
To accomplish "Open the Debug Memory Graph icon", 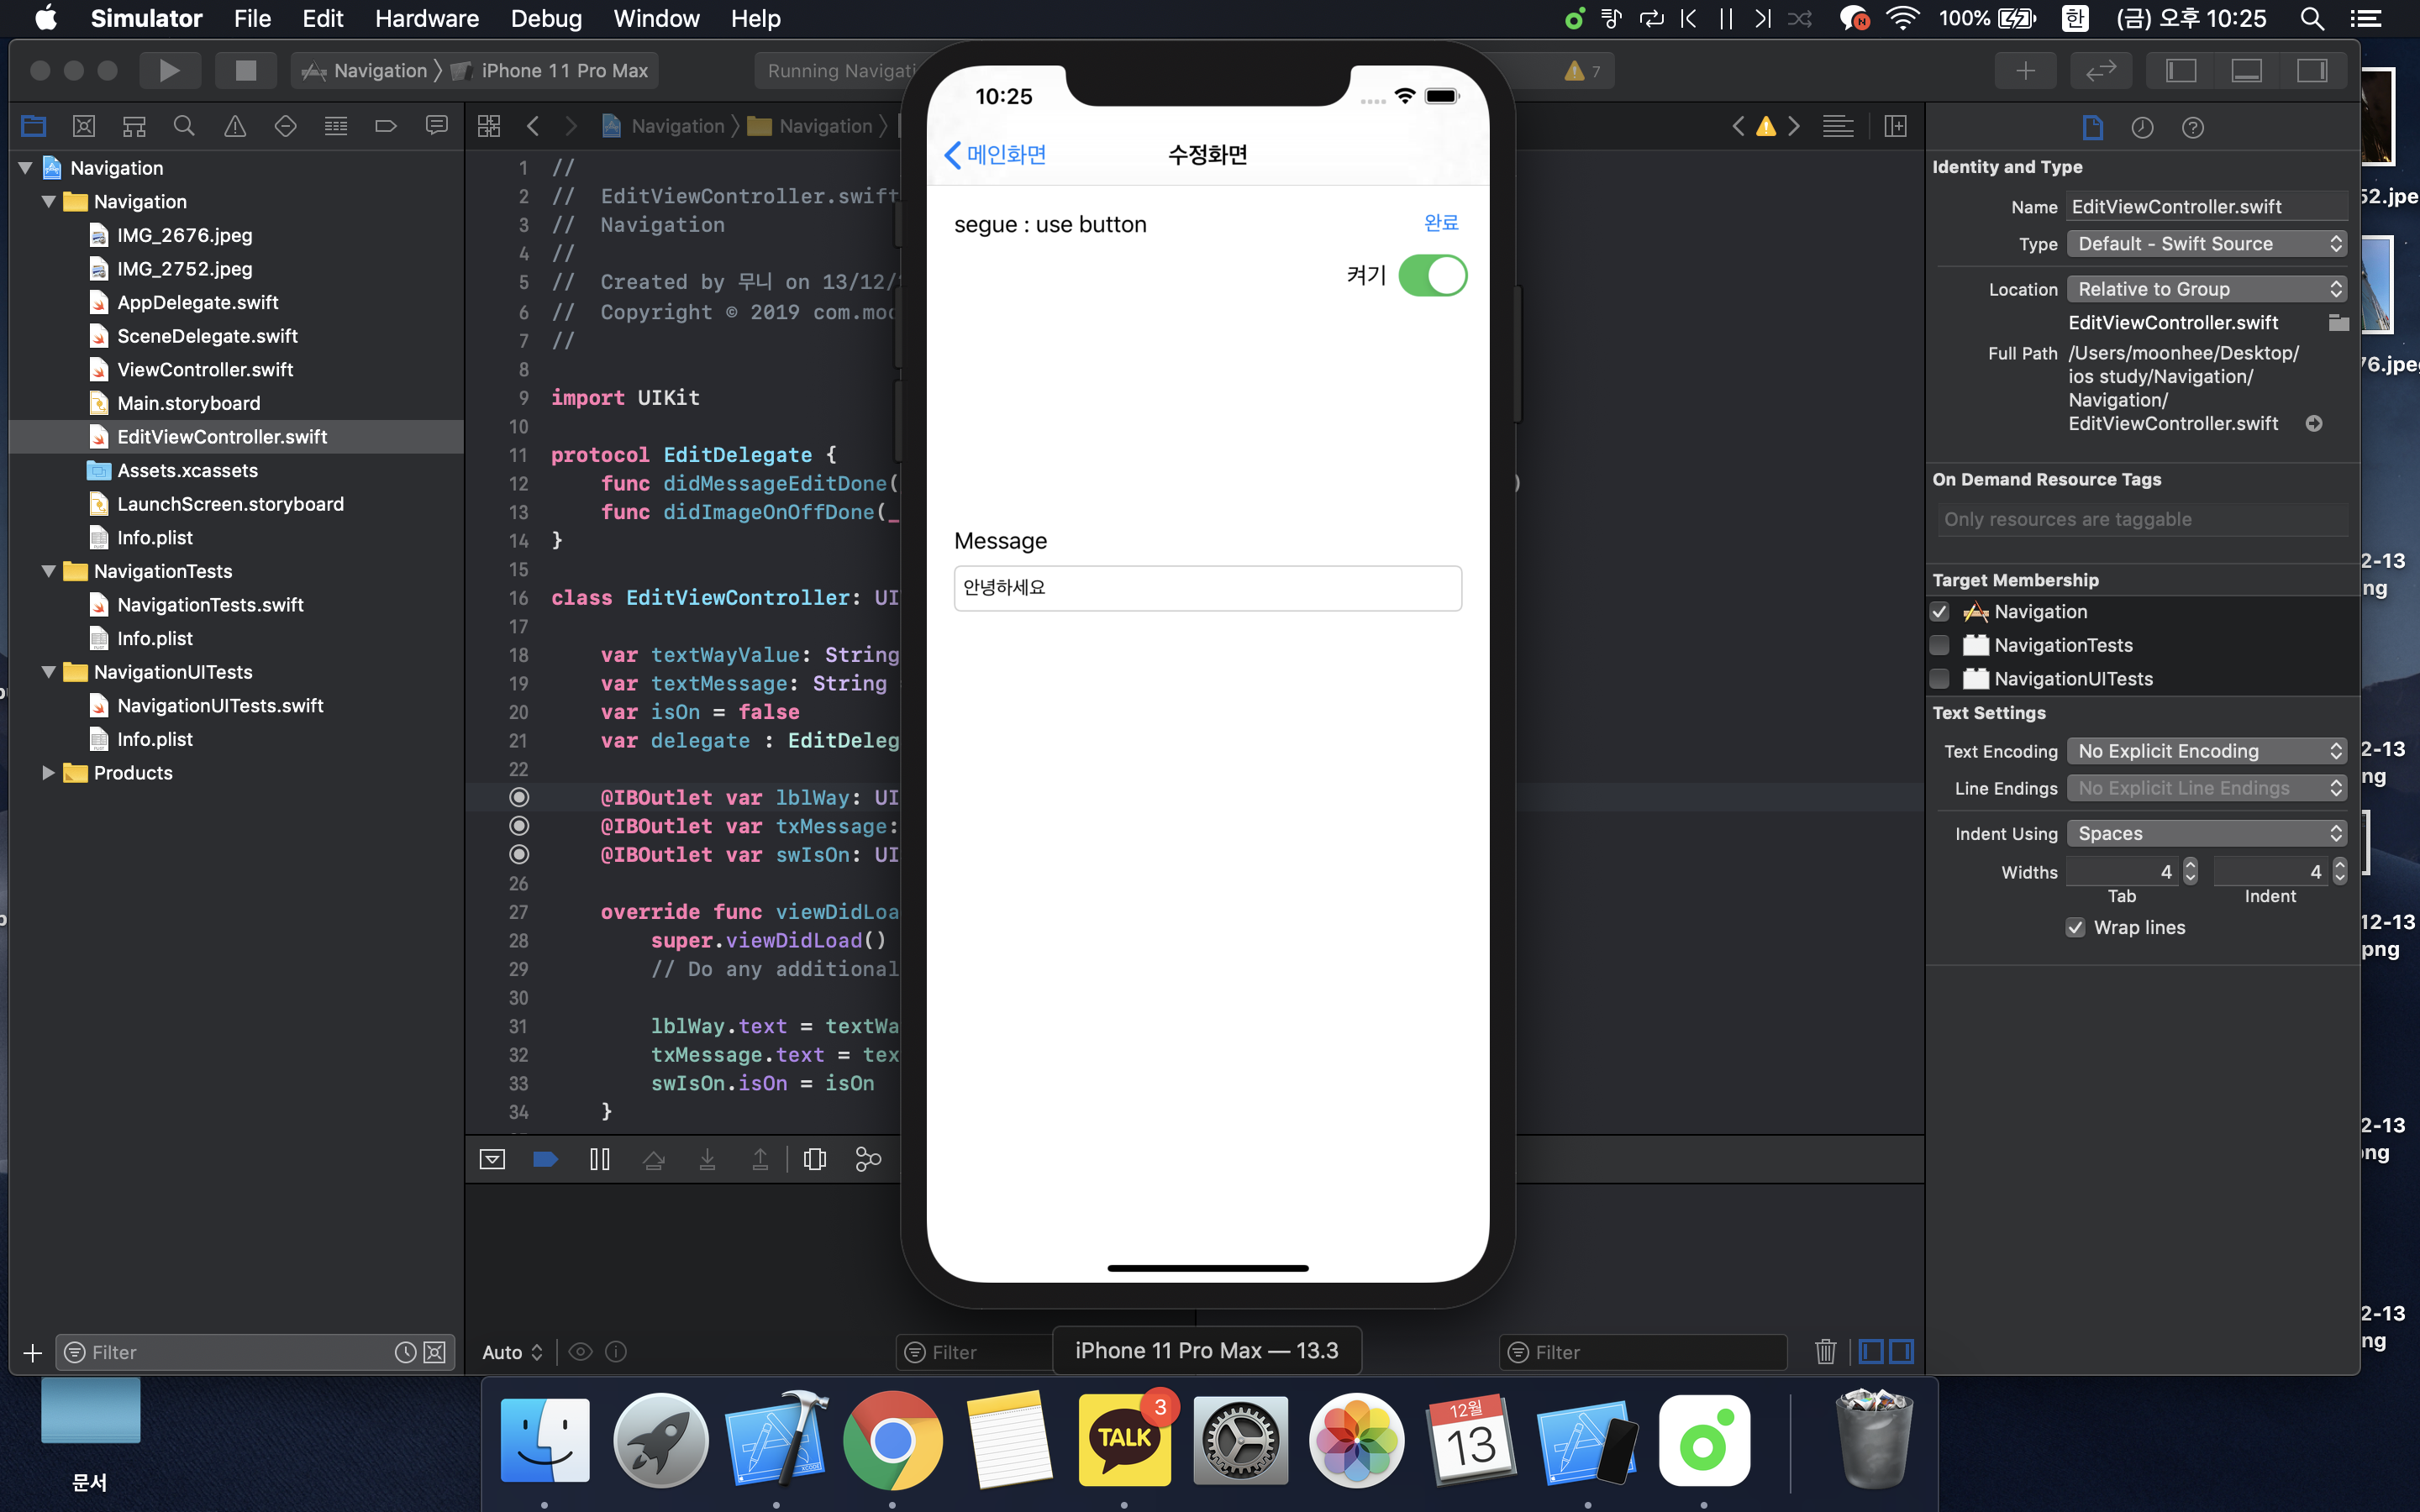I will click(868, 1159).
